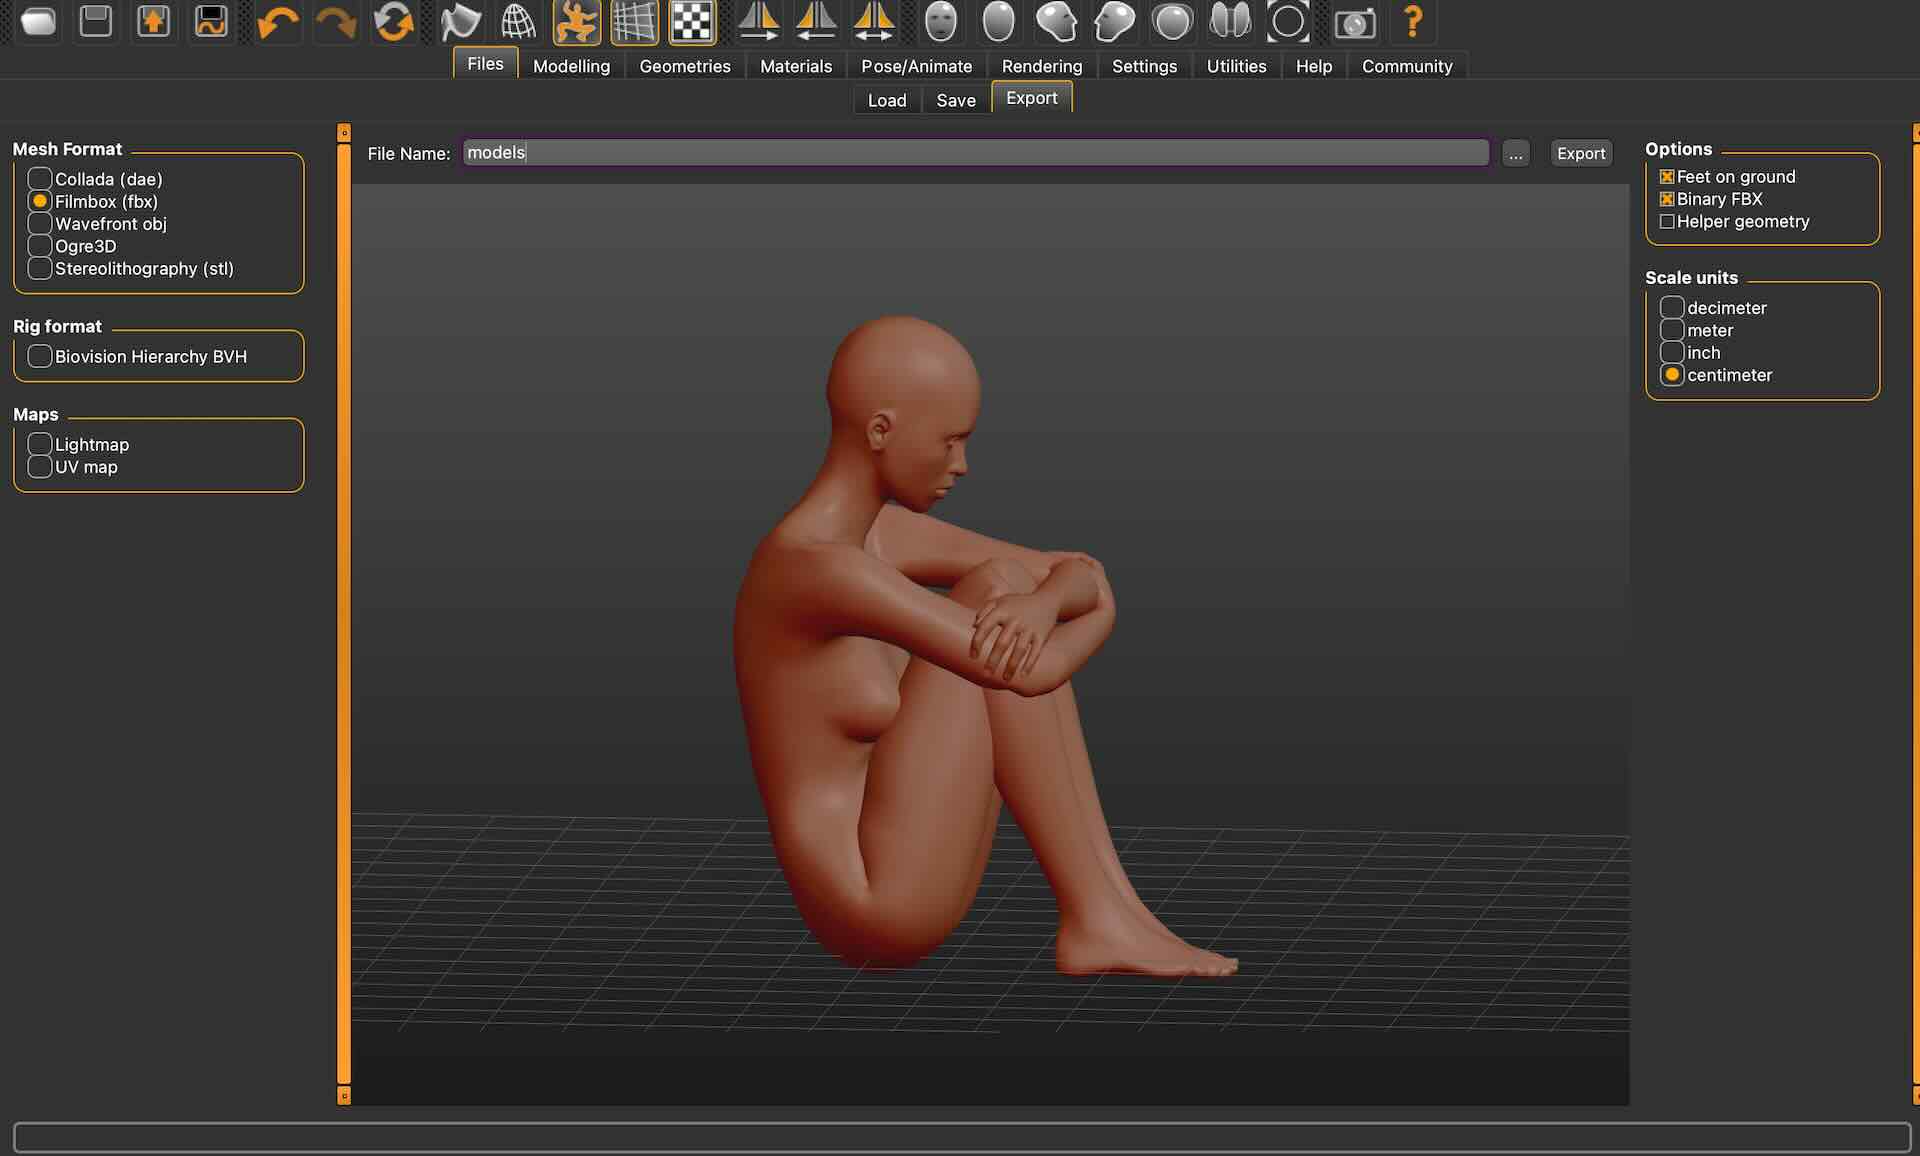The height and width of the screenshot is (1156, 1920).
Task: Open file browser with ellipsis button
Action: coord(1515,153)
